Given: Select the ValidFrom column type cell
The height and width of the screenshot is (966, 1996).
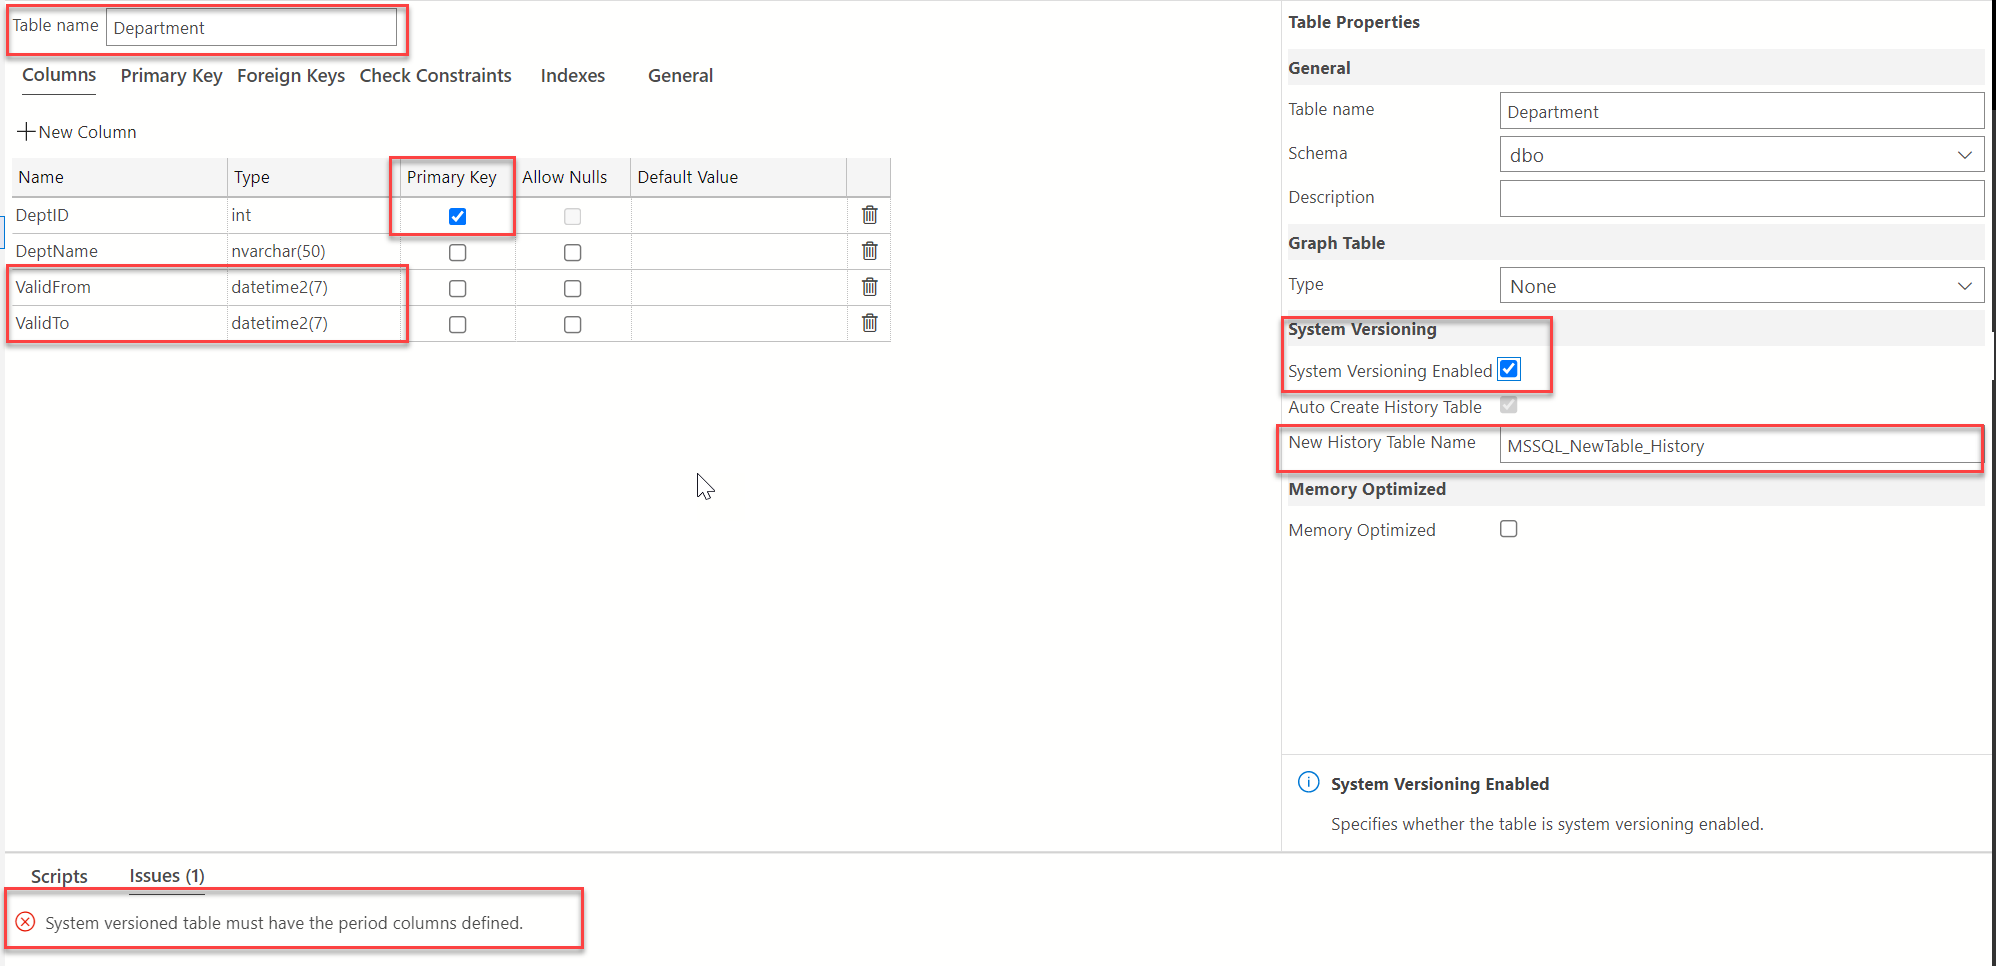Looking at the screenshot, I should click(313, 287).
